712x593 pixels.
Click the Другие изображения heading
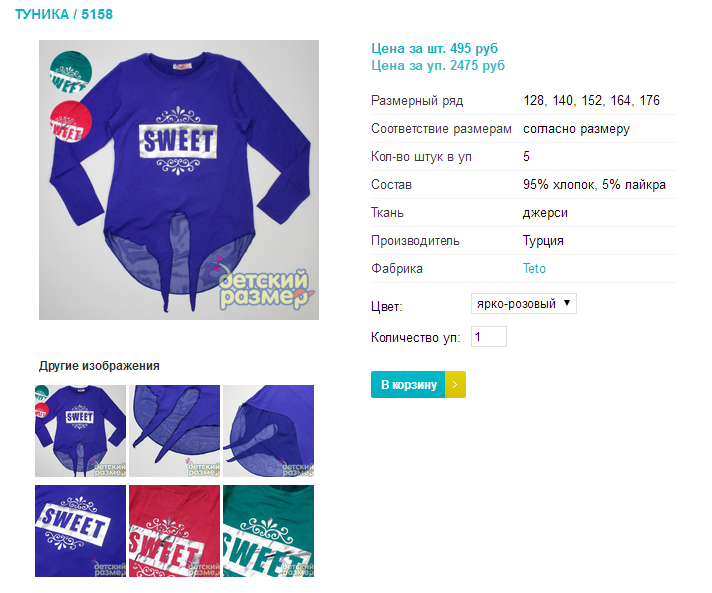(x=99, y=366)
